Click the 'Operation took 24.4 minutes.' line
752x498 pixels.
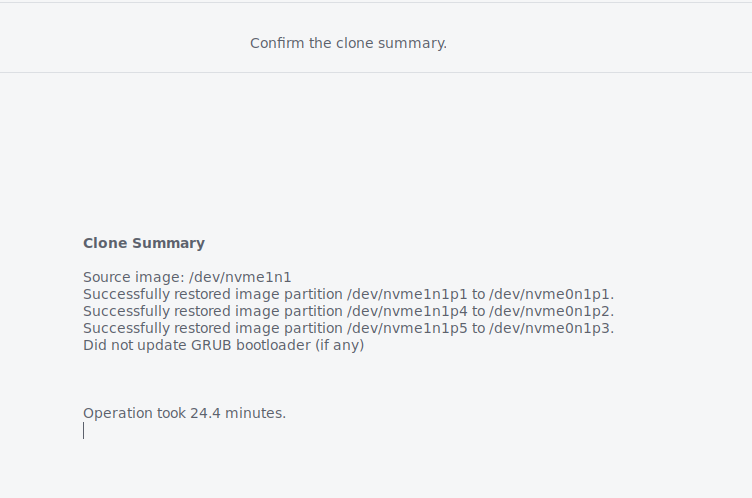click(x=185, y=413)
